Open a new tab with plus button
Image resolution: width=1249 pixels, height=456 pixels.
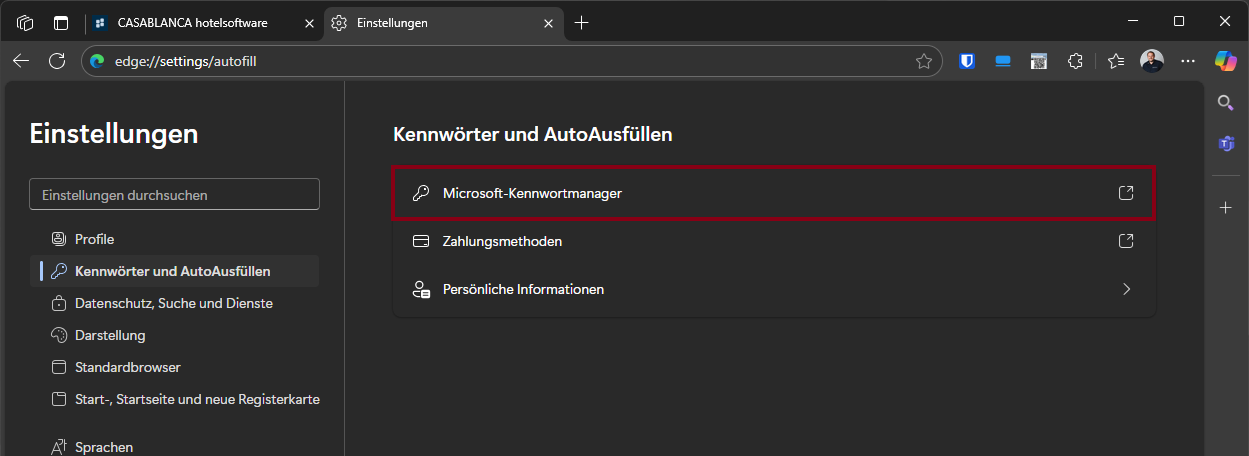(581, 22)
